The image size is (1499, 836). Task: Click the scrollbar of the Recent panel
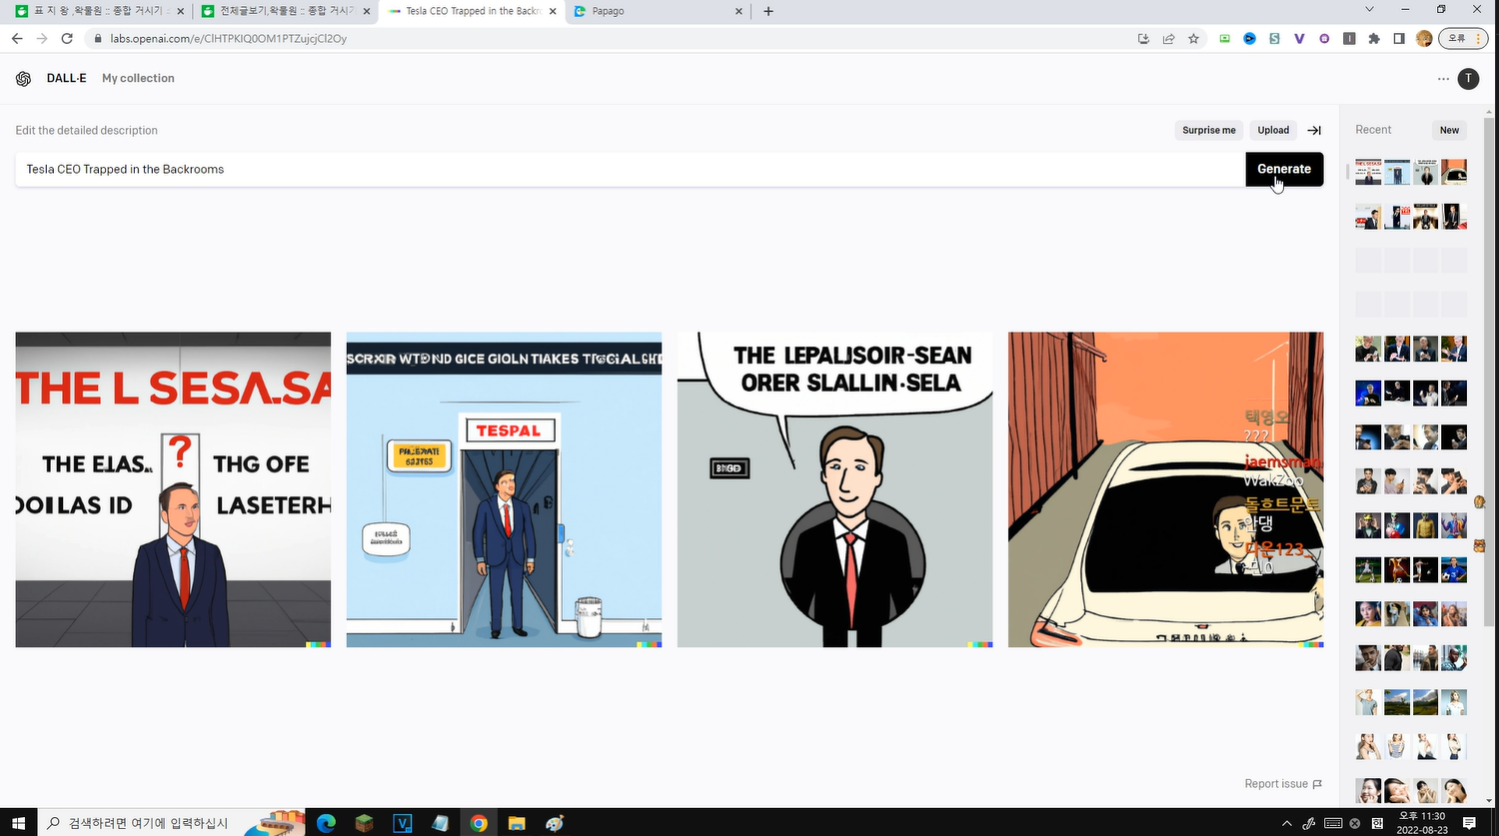pyautogui.click(x=1489, y=370)
